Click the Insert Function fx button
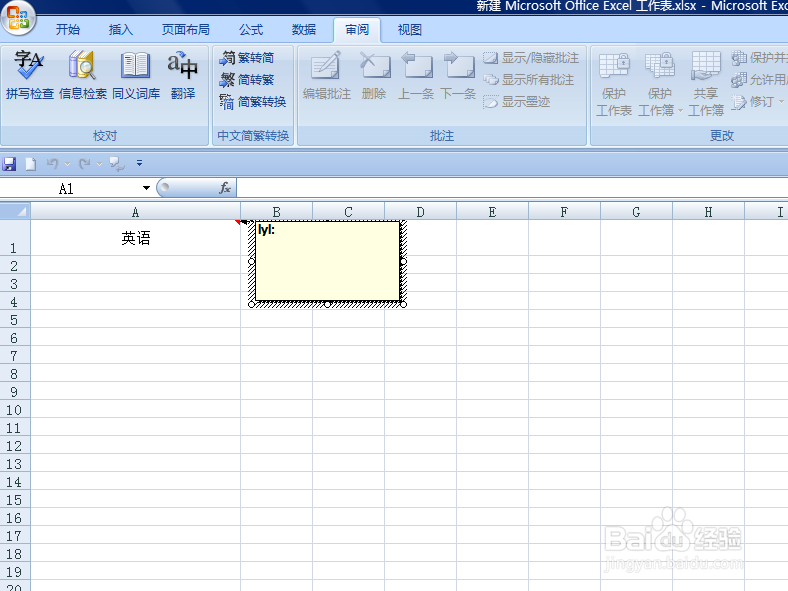 tap(225, 188)
